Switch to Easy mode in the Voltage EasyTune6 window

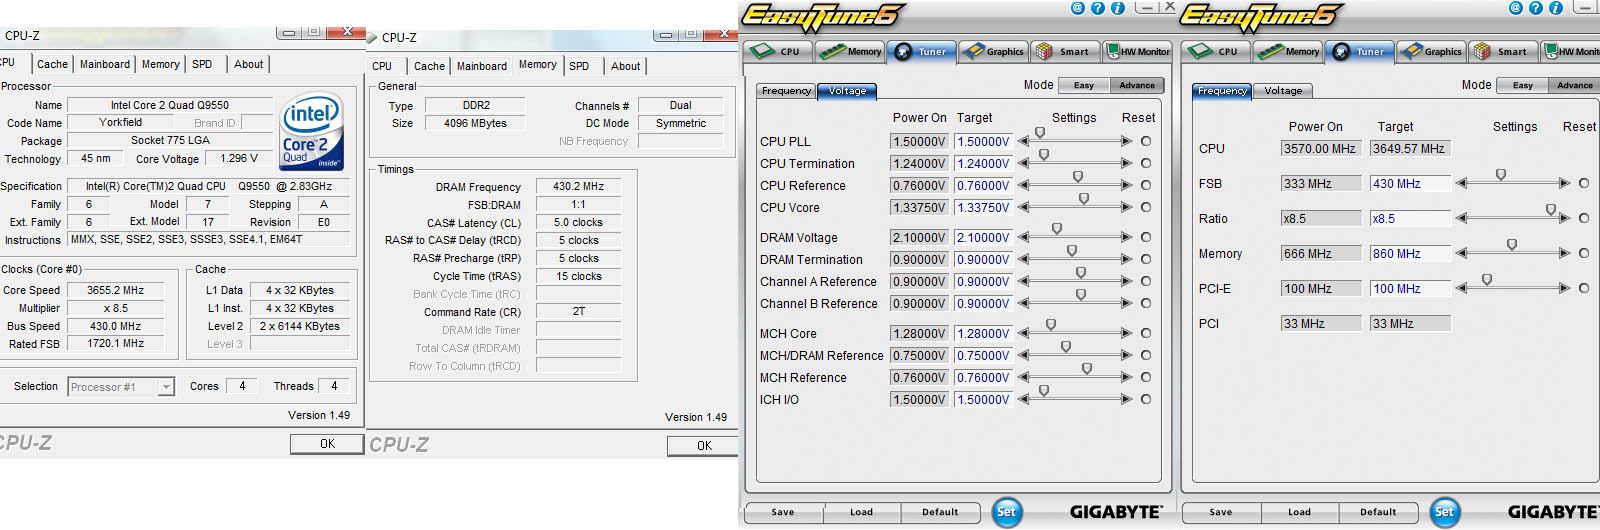tap(1084, 86)
